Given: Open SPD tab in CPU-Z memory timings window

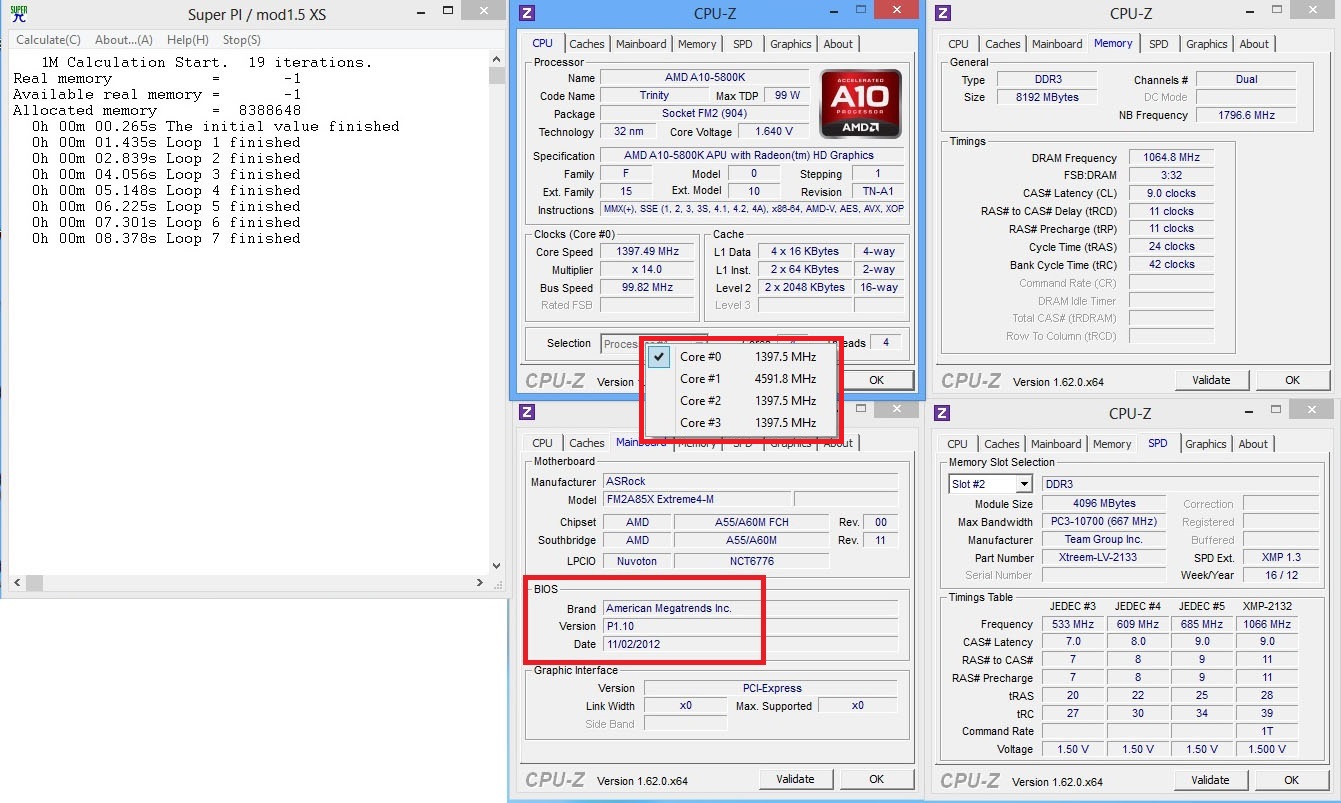Looking at the screenshot, I should pos(1158,44).
